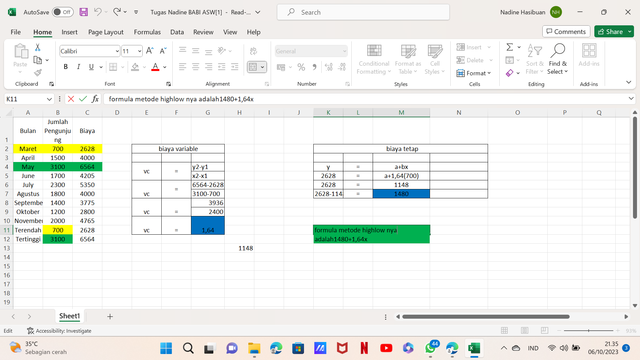Click the Copy icon

(38, 60)
